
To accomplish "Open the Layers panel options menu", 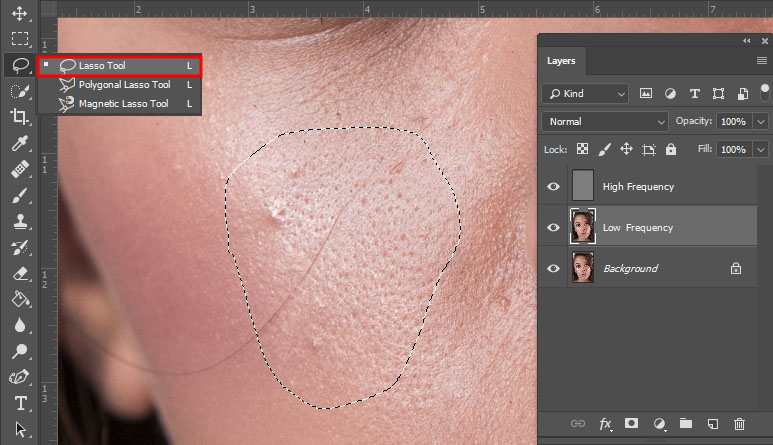I will click(x=761, y=61).
